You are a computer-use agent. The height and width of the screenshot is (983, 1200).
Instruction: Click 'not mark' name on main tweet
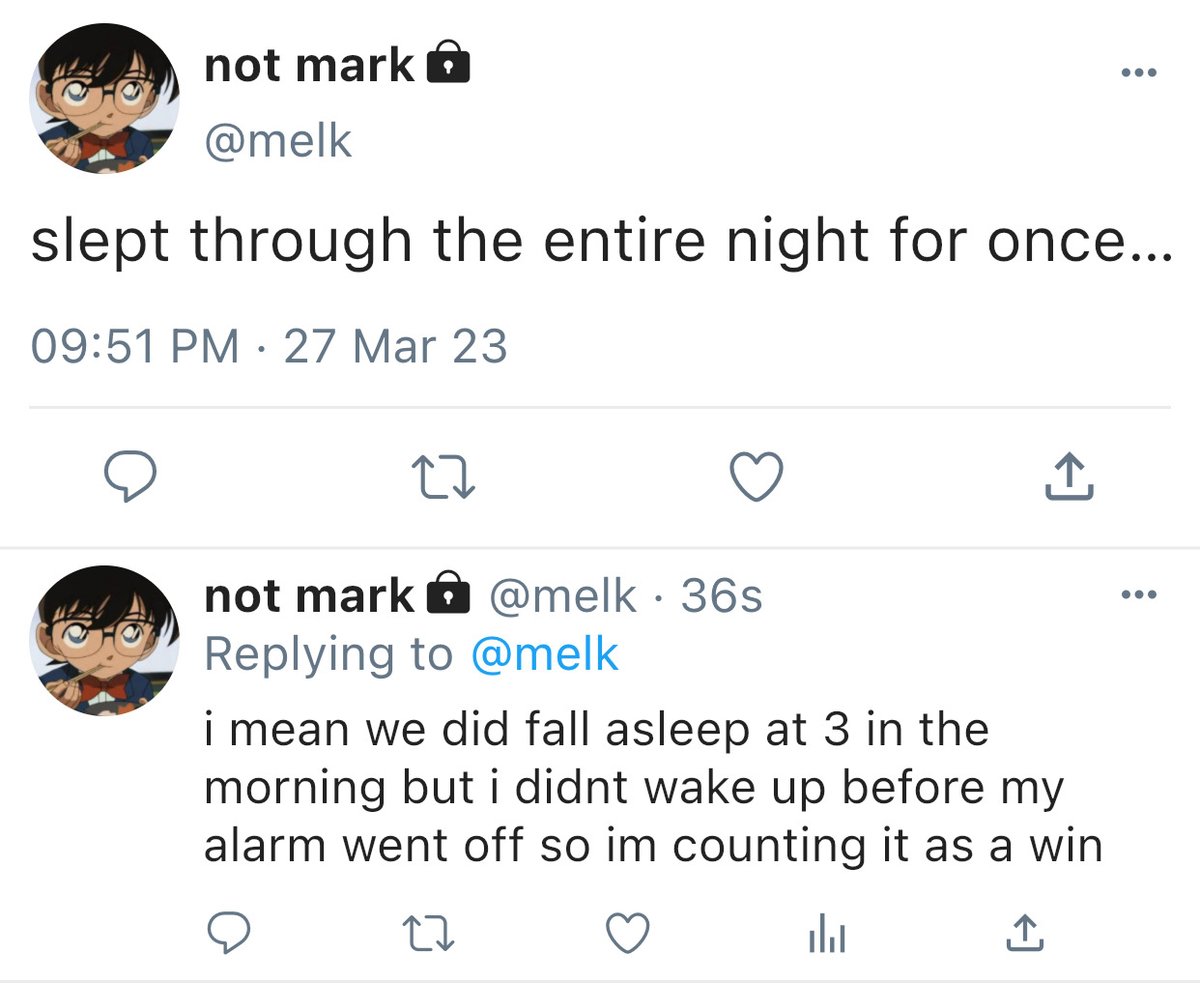point(309,66)
